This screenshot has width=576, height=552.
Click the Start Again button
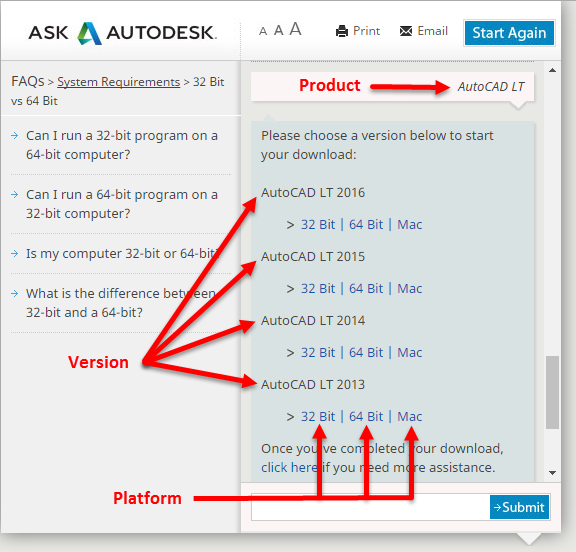(x=509, y=33)
